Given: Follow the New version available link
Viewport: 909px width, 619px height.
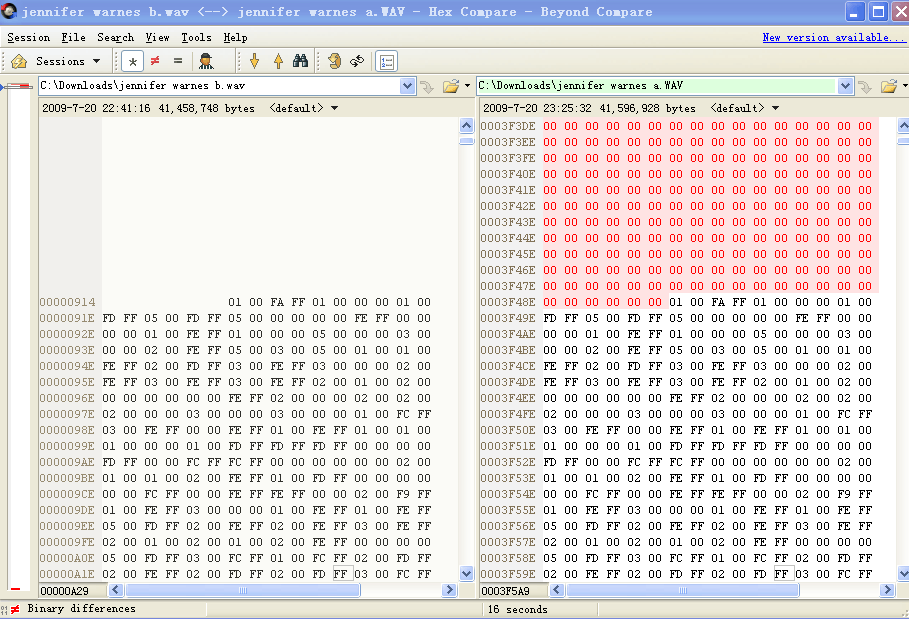Looking at the screenshot, I should click(833, 38).
